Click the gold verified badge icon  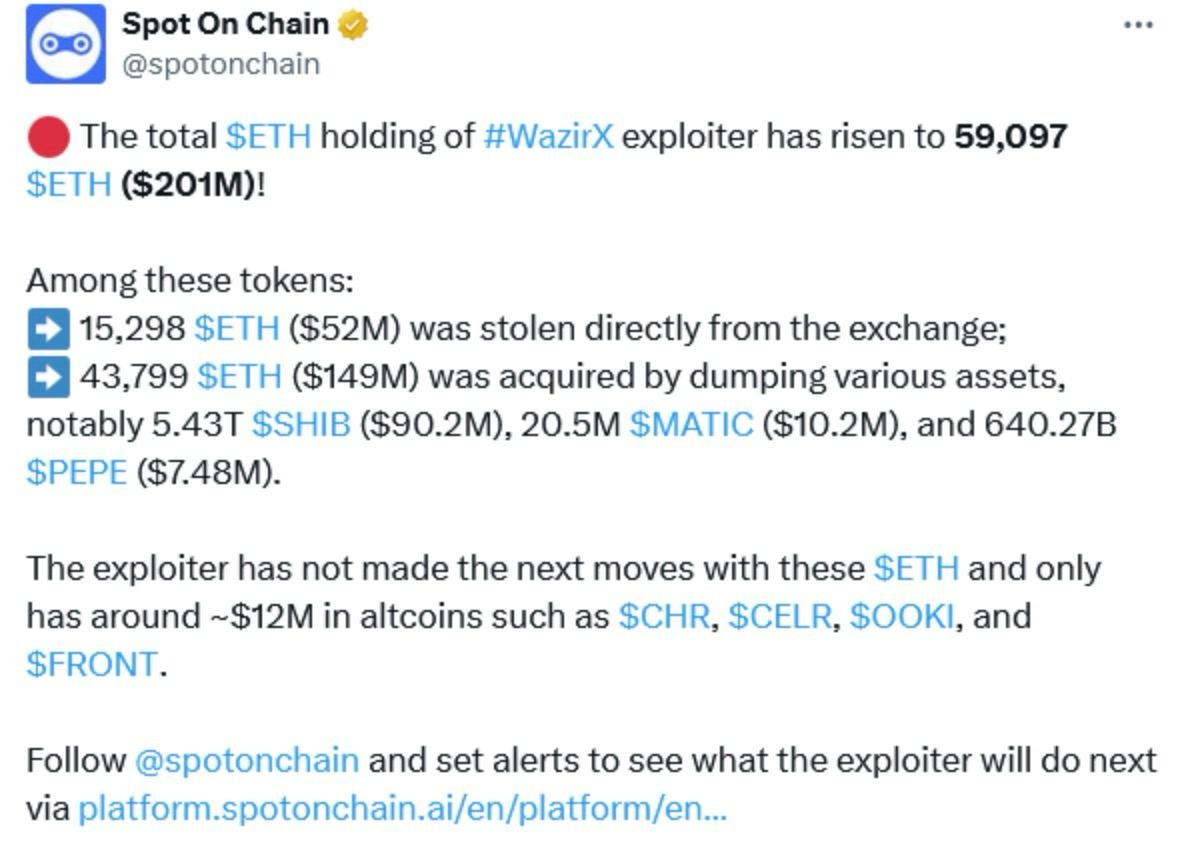[x=353, y=26]
